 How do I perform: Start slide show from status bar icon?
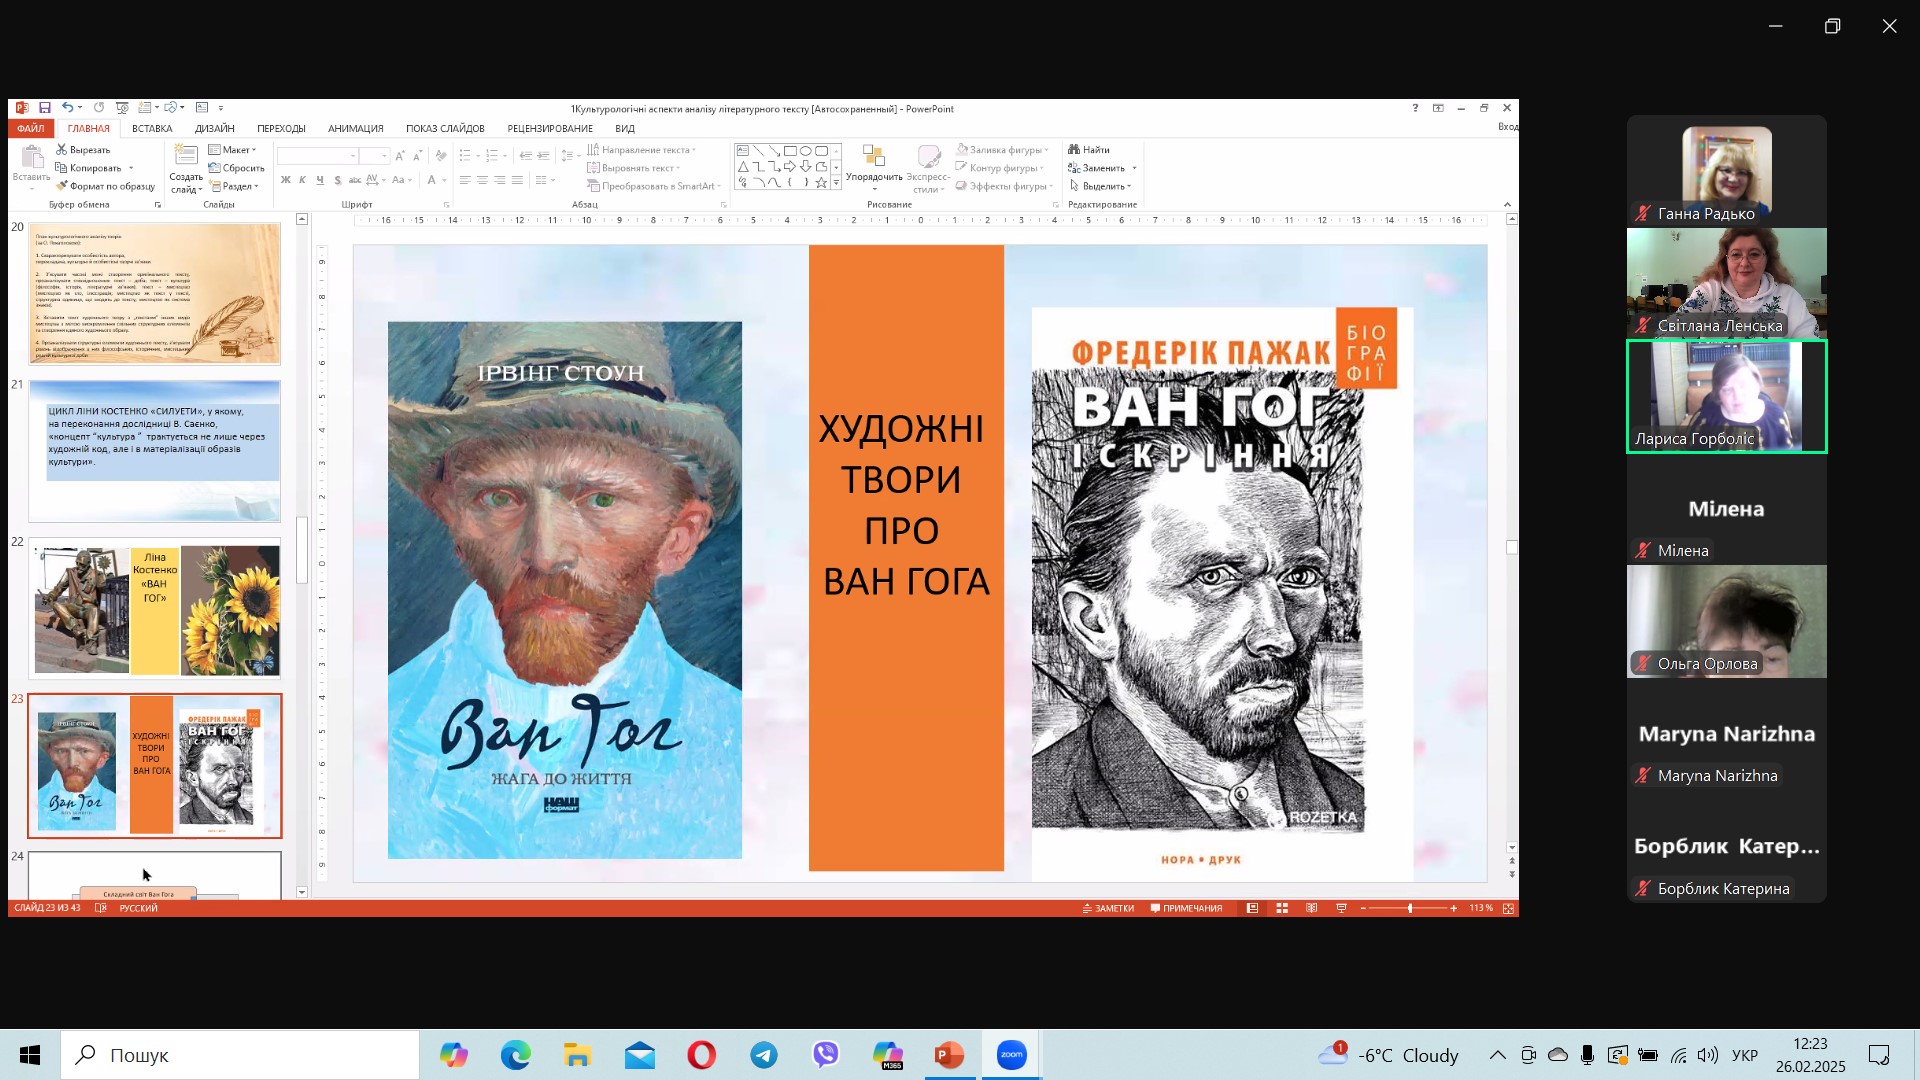point(1342,908)
